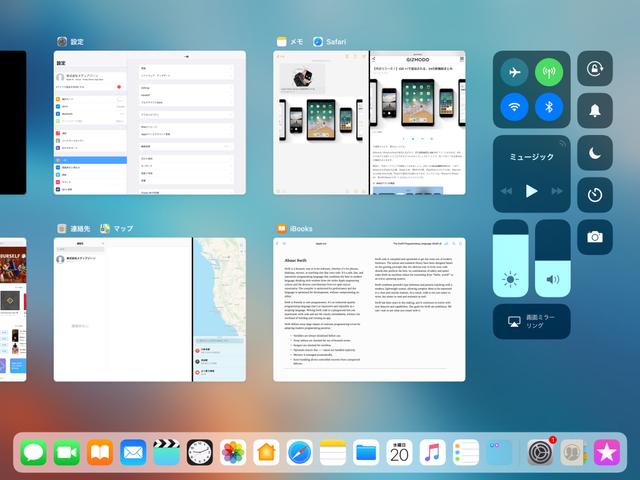Open the blue app folder in dock

tap(499, 452)
